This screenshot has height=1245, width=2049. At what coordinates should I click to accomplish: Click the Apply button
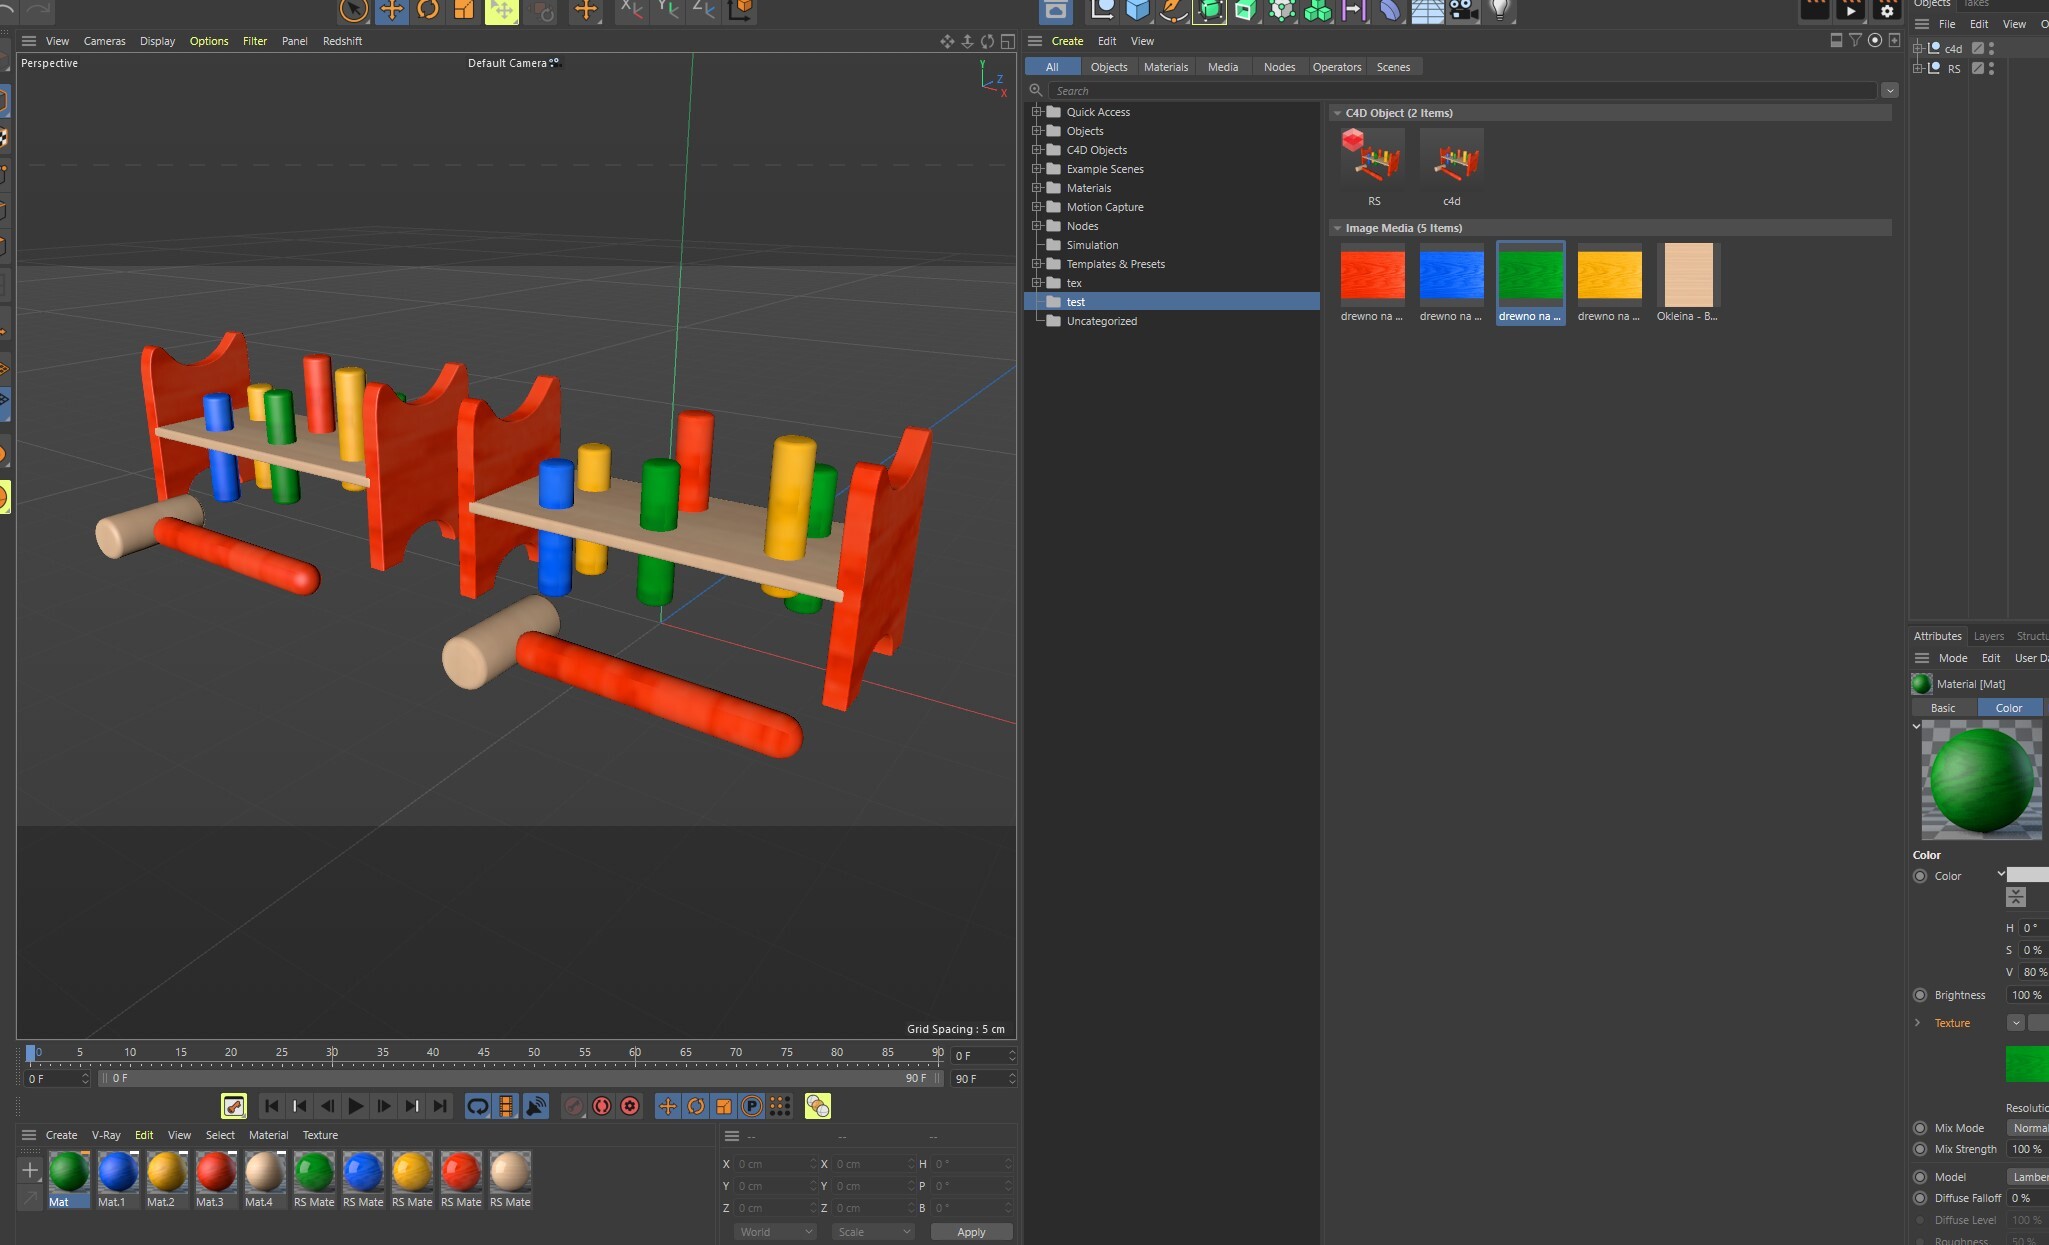pos(971,1232)
